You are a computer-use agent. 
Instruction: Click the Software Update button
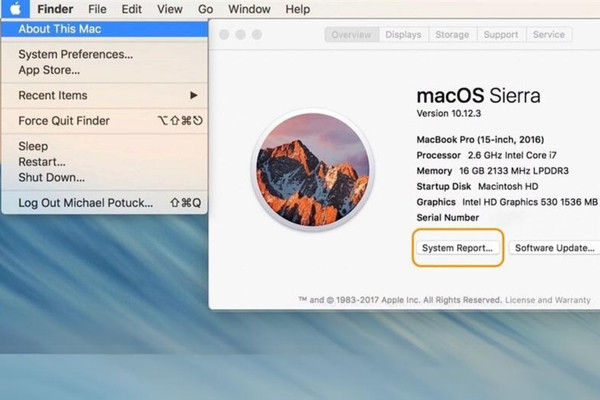point(554,248)
